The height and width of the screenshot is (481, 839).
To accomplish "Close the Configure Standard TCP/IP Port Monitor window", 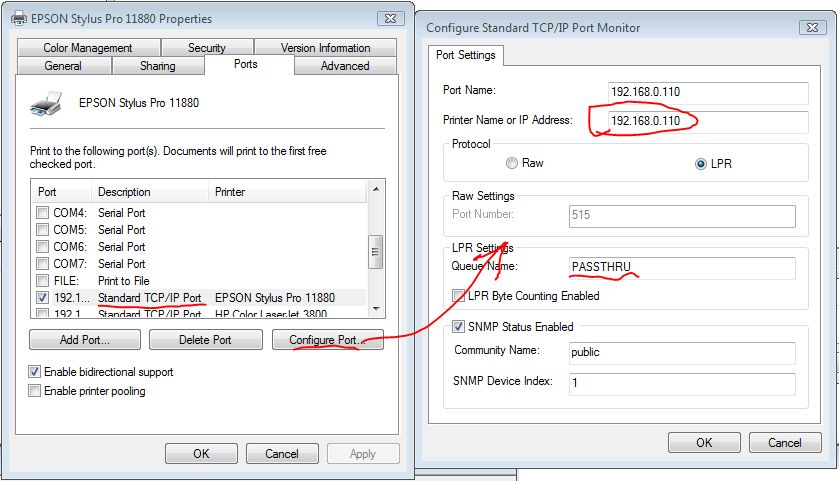I will (812, 27).
